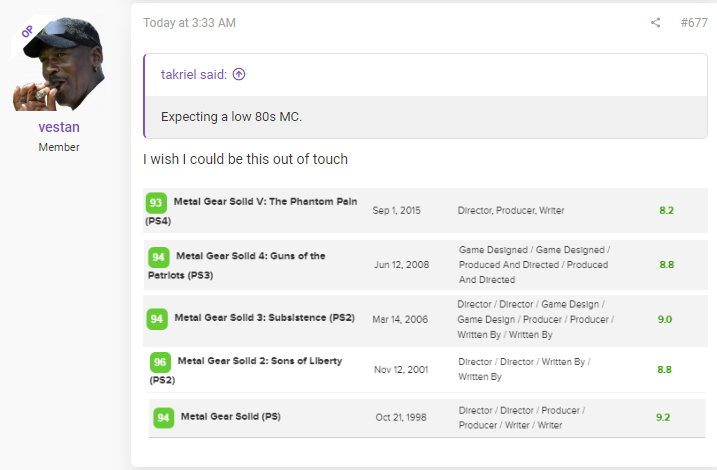Open the takriel said quote link
Screen dimensions: 717x470
pos(193,75)
